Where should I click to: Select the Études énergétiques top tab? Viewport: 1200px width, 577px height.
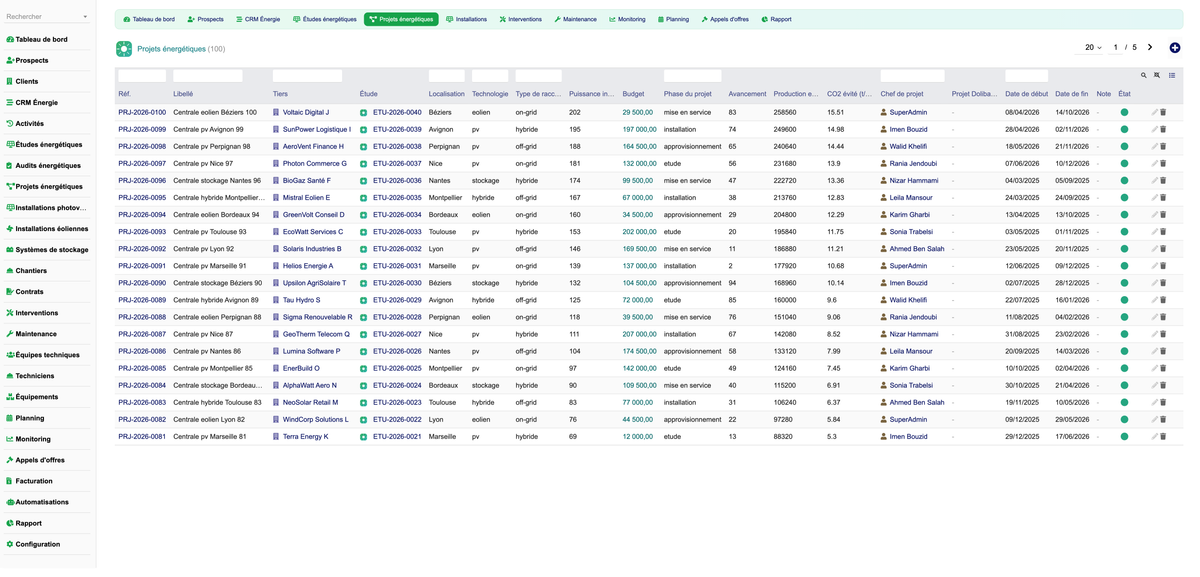tap(325, 19)
